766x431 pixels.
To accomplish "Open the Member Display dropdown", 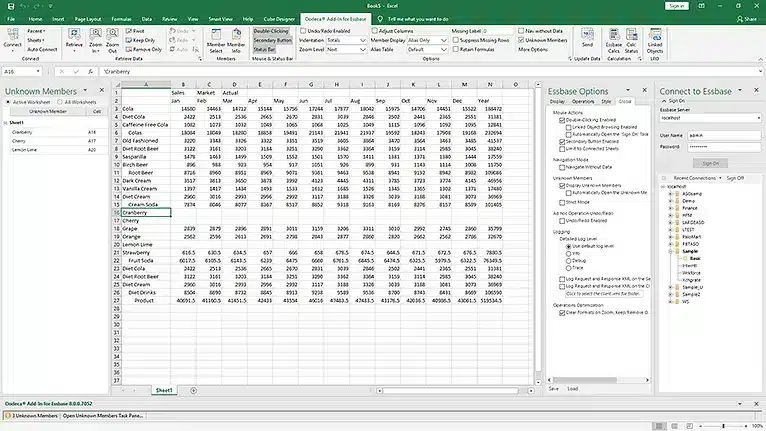I will [x=444, y=40].
